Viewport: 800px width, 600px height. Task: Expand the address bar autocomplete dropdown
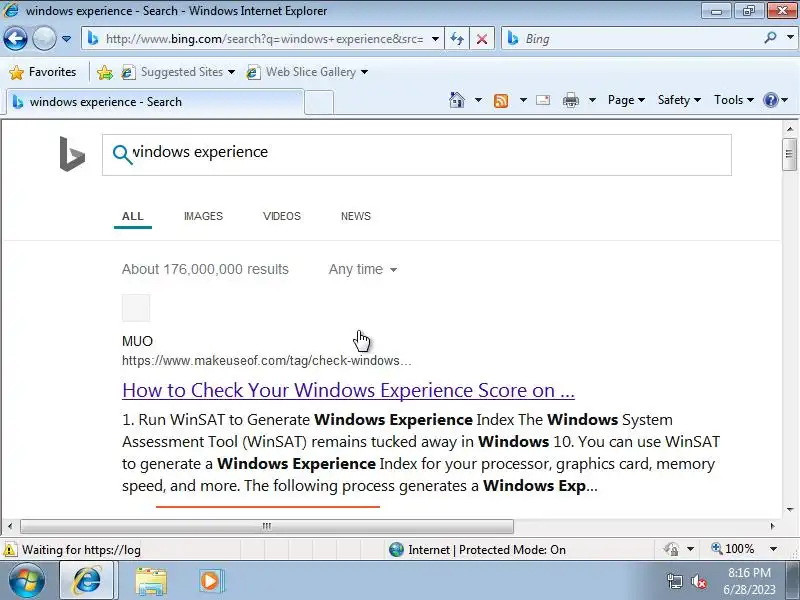point(435,39)
